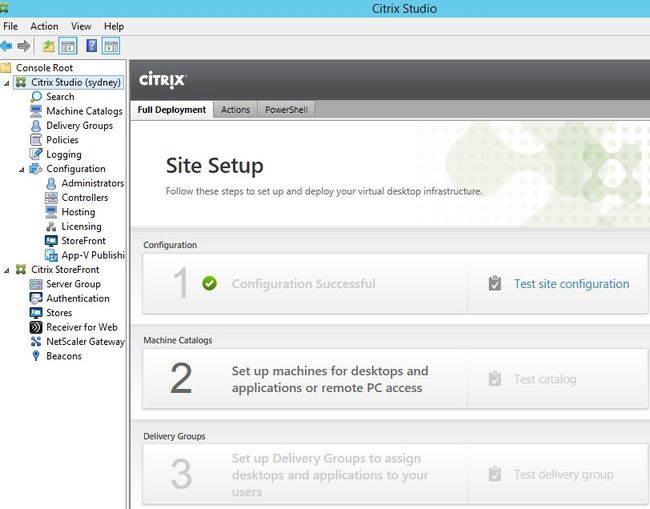Click the Back arrow toolbar icon
This screenshot has width=650, height=509.
point(6,46)
